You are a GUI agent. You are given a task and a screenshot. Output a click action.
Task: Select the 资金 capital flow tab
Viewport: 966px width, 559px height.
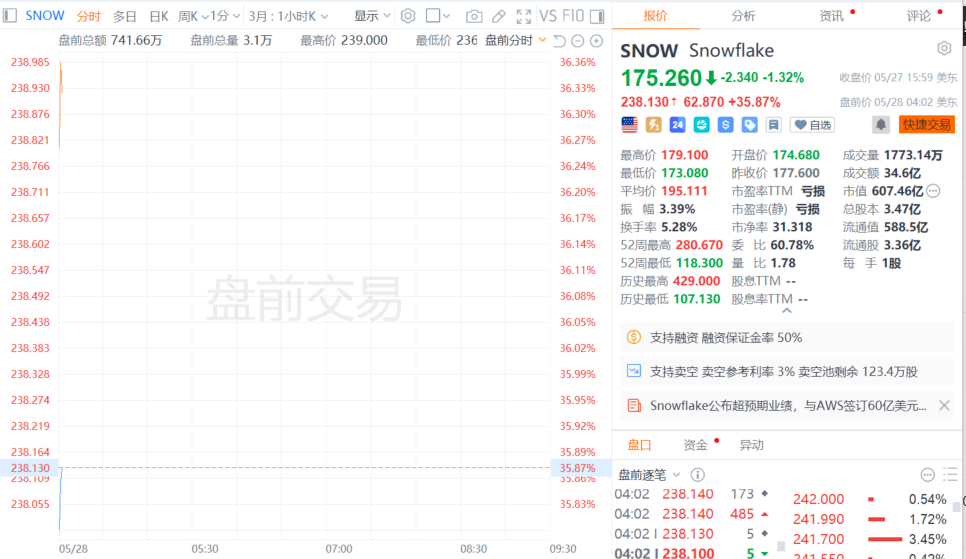coord(696,445)
